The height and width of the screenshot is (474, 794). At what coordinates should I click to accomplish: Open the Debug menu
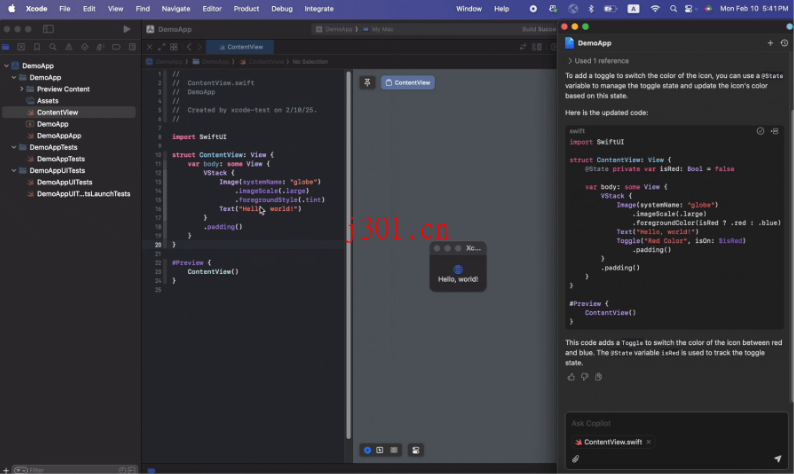point(282,9)
